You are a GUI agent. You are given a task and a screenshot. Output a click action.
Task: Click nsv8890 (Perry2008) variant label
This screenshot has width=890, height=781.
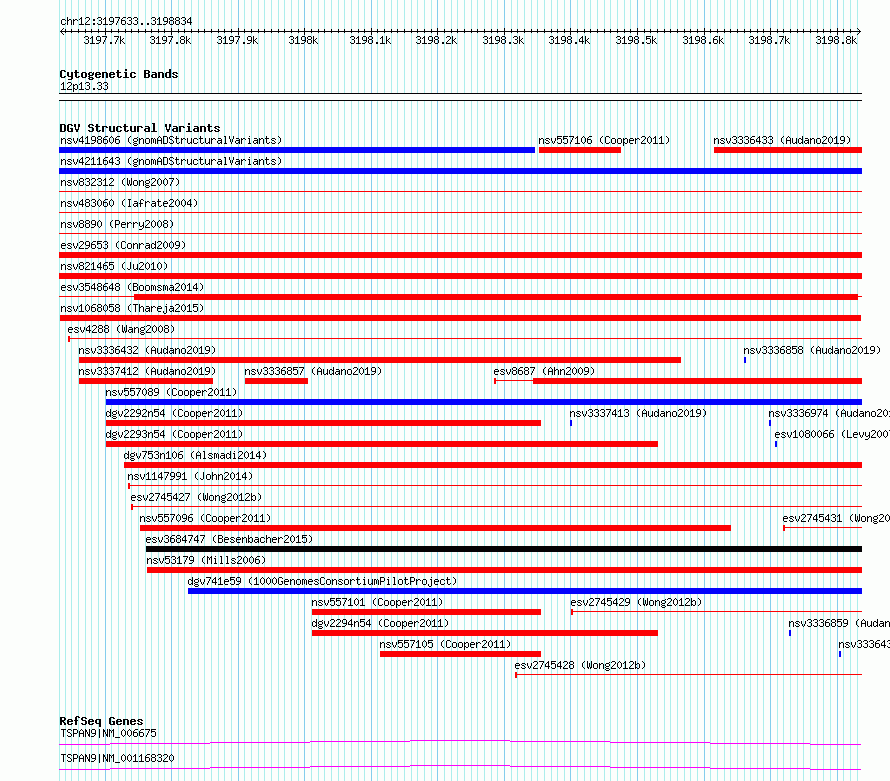[x=117, y=224]
